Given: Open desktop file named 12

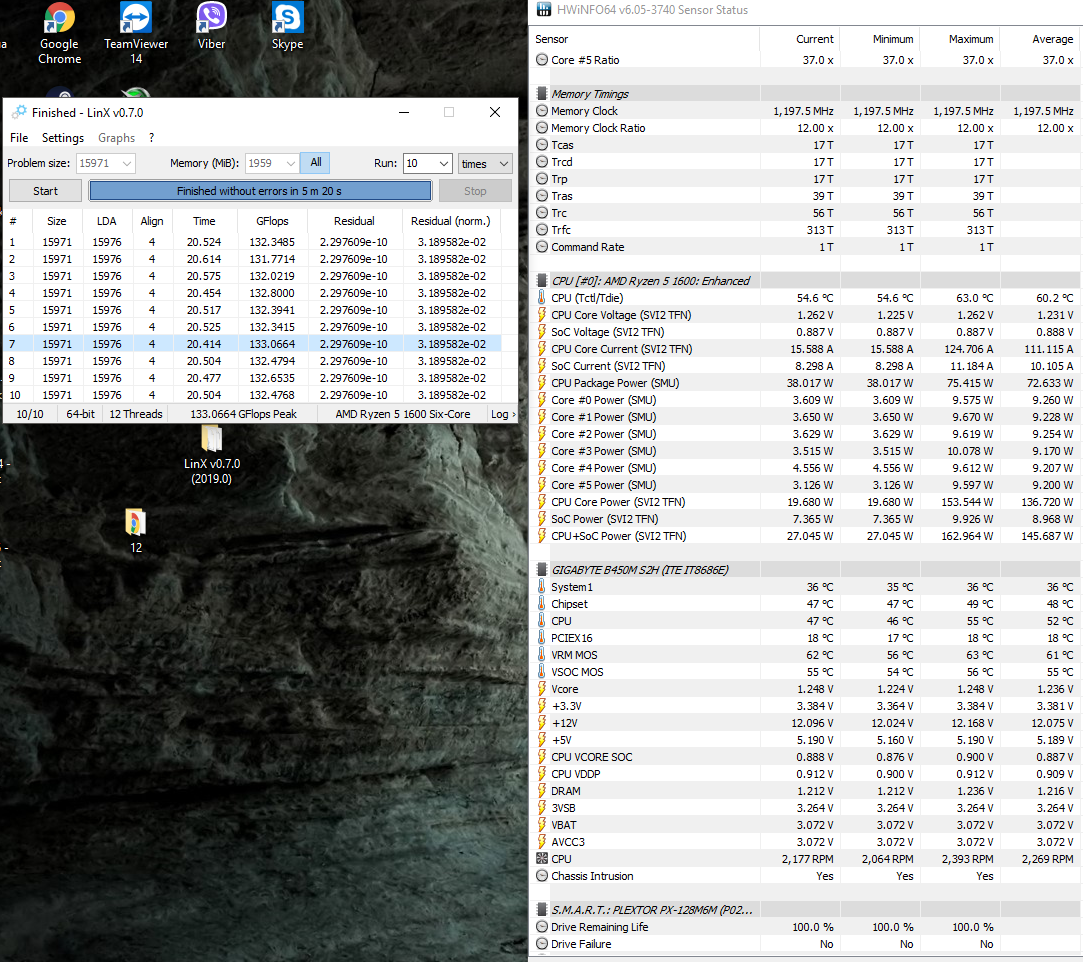Looking at the screenshot, I should [x=136, y=531].
